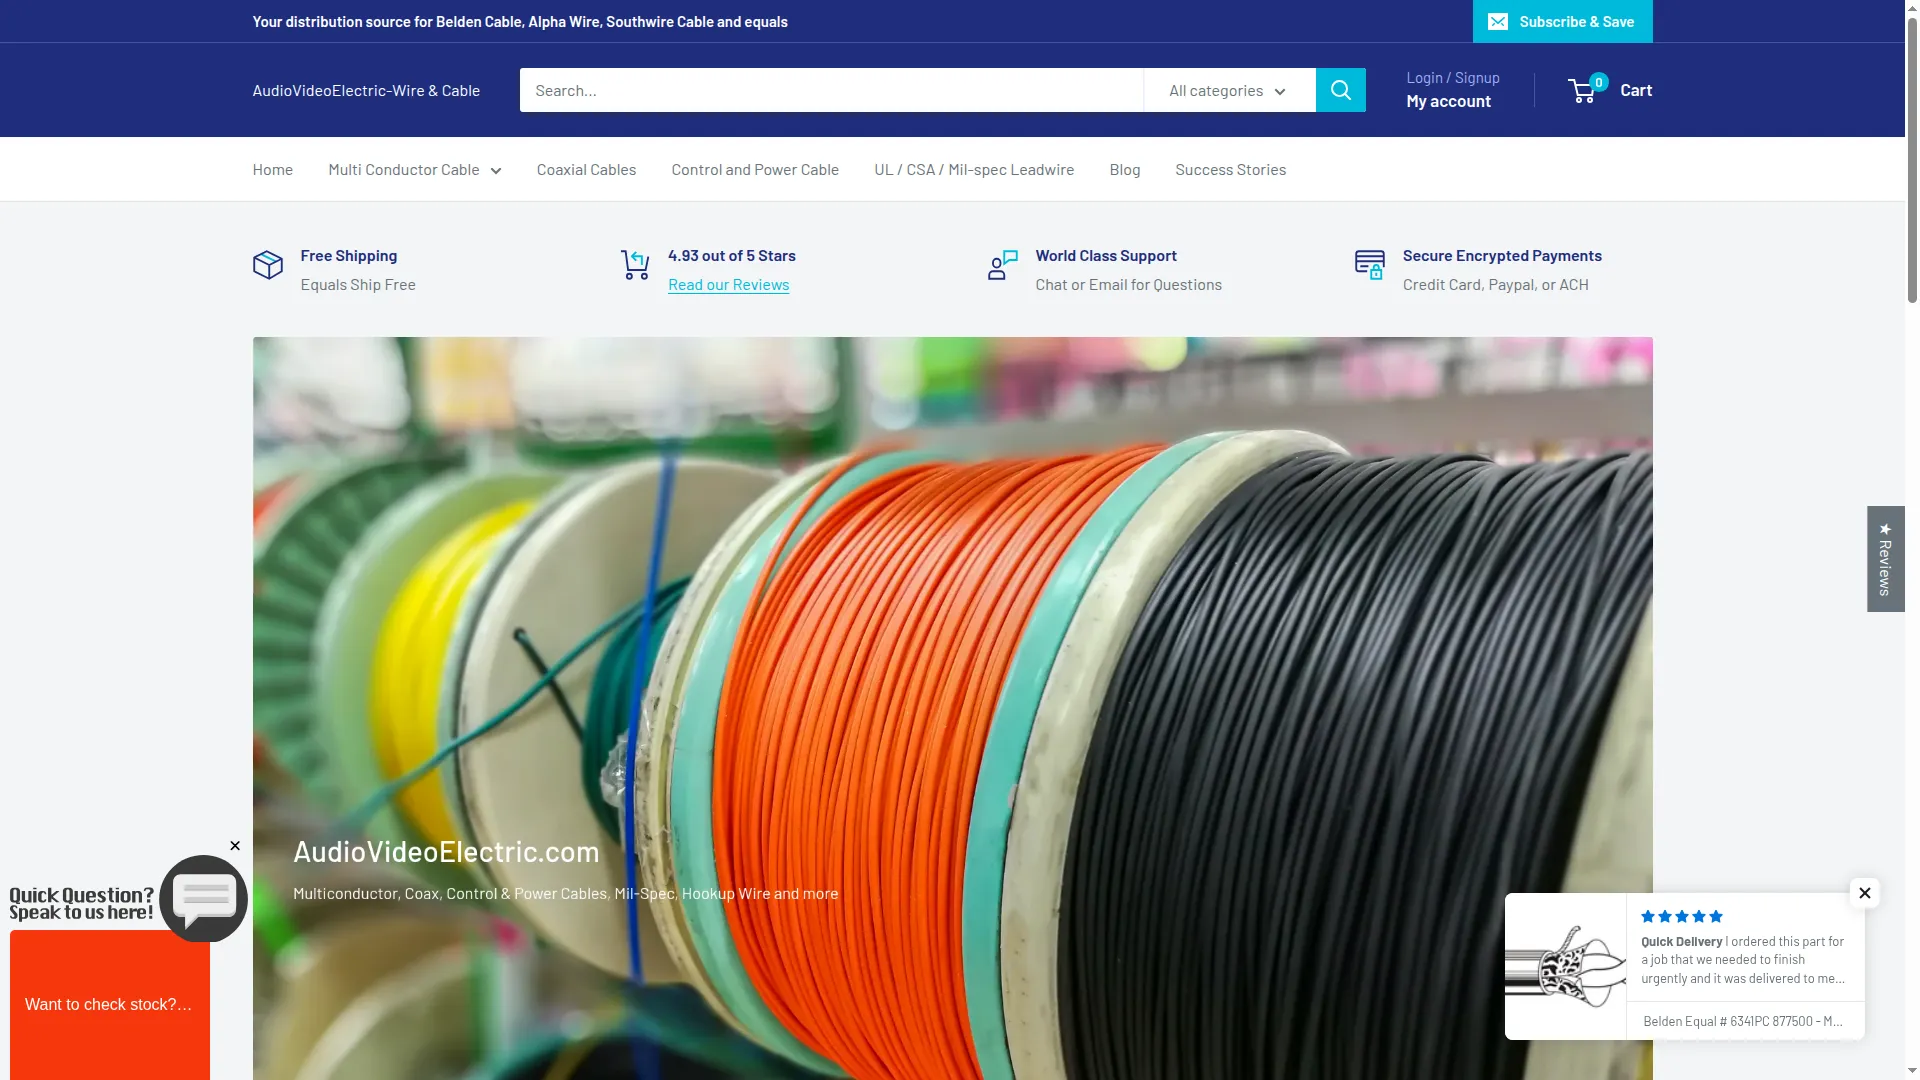This screenshot has width=1920, height=1080.
Task: Click the Multiconductor, Coax hero subtitle
Action: tap(566, 894)
